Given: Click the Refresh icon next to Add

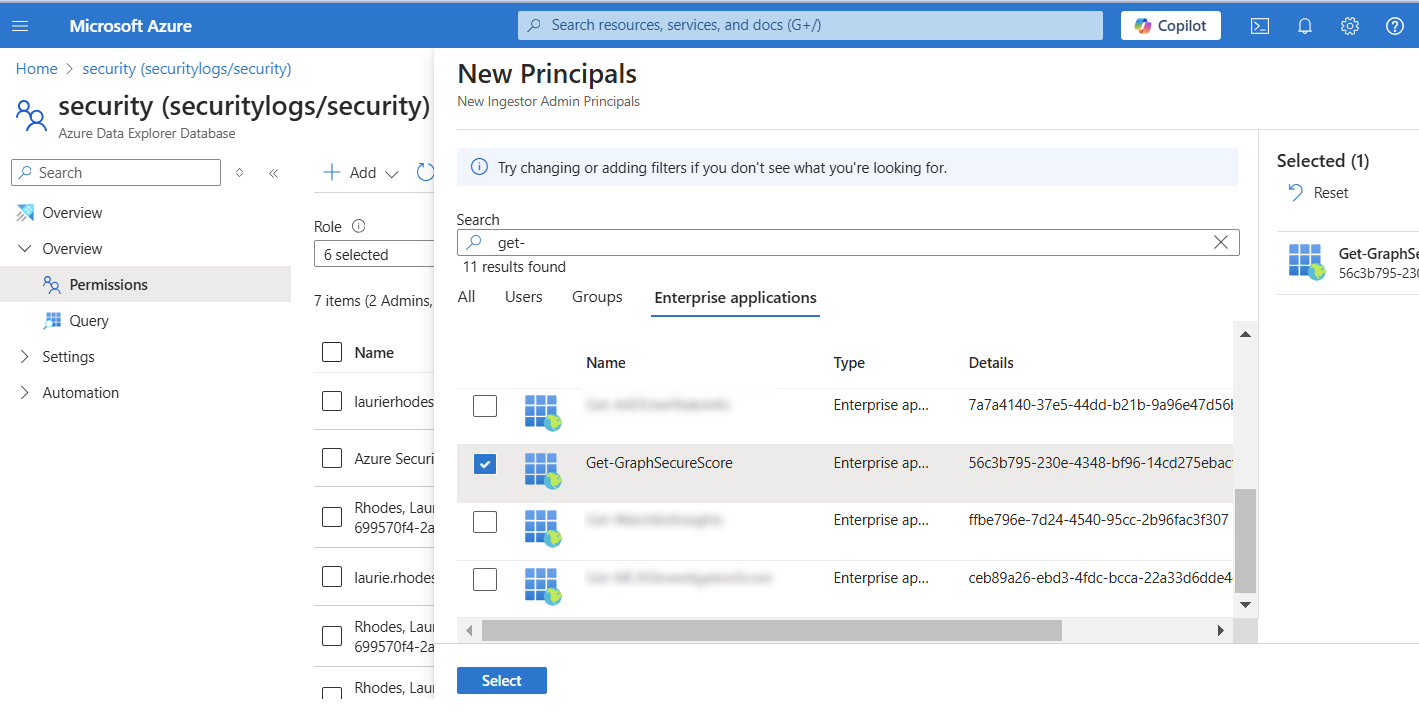Looking at the screenshot, I should point(425,173).
